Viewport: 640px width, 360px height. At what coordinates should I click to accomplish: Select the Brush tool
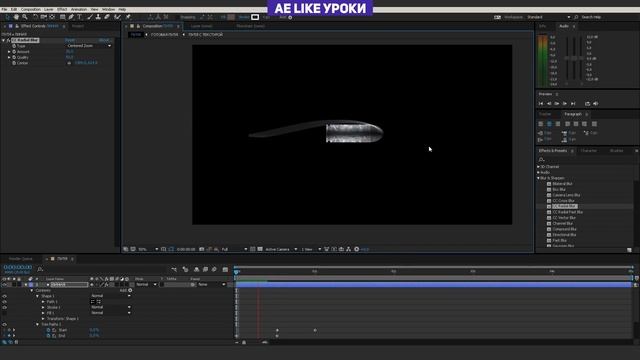pyautogui.click(x=90, y=17)
